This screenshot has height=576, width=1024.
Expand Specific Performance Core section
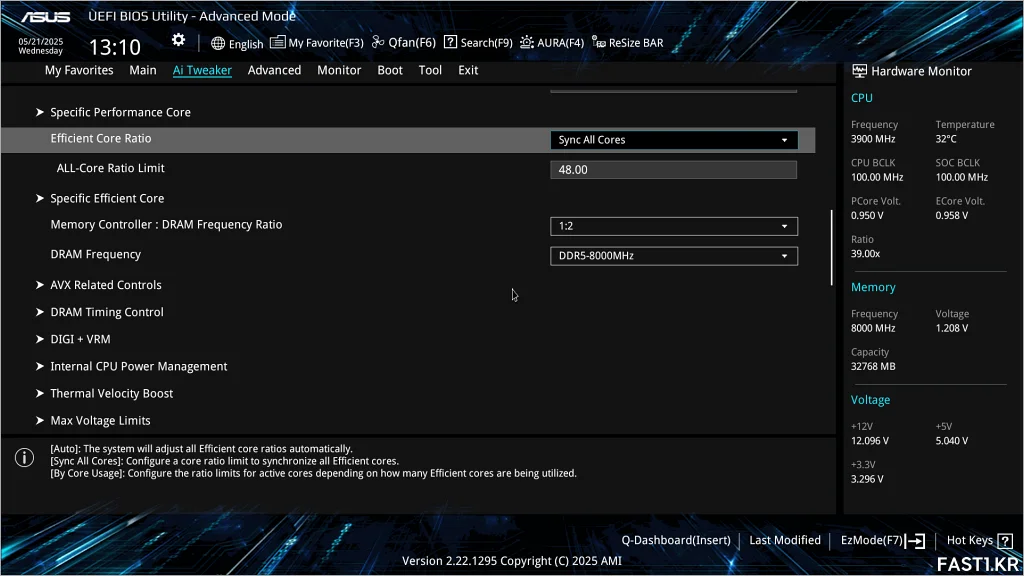(120, 112)
